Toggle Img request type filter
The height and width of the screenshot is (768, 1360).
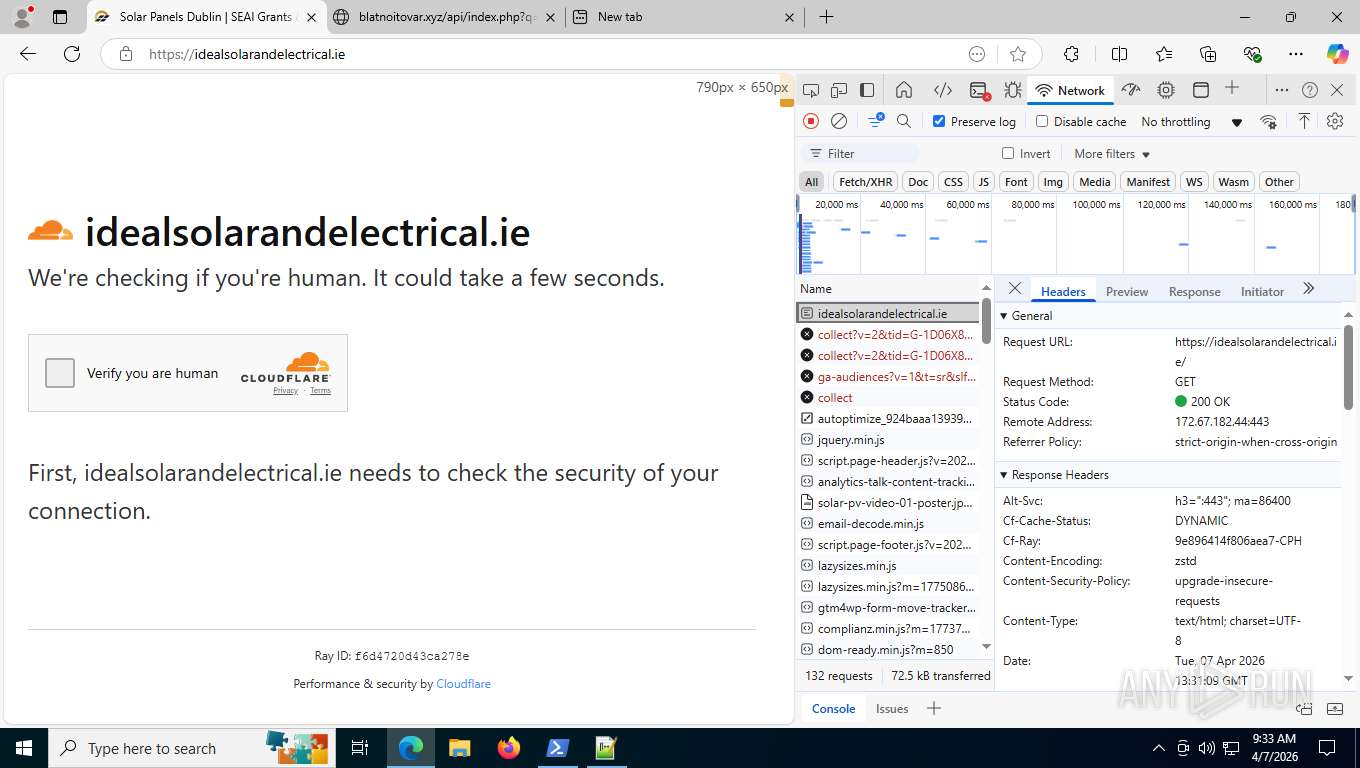pos(1053,182)
